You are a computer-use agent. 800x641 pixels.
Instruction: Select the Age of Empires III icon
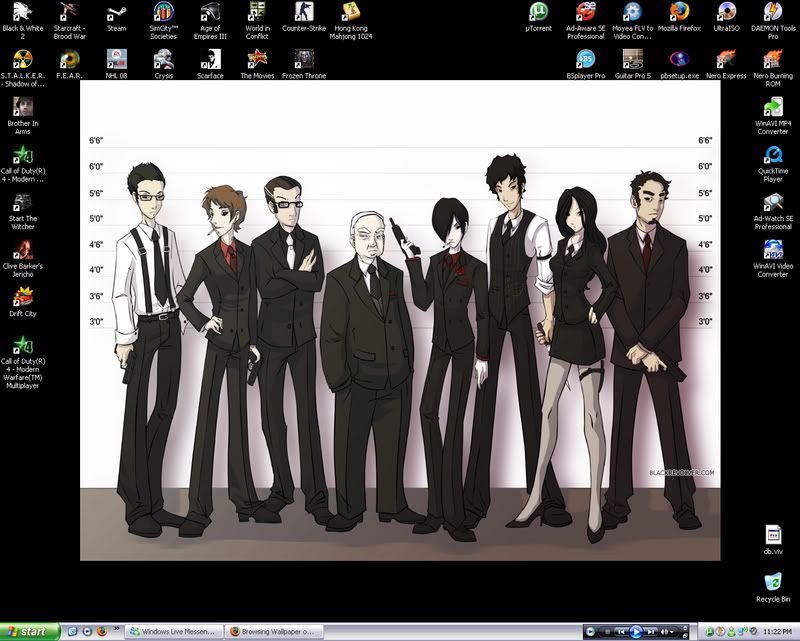click(x=210, y=20)
